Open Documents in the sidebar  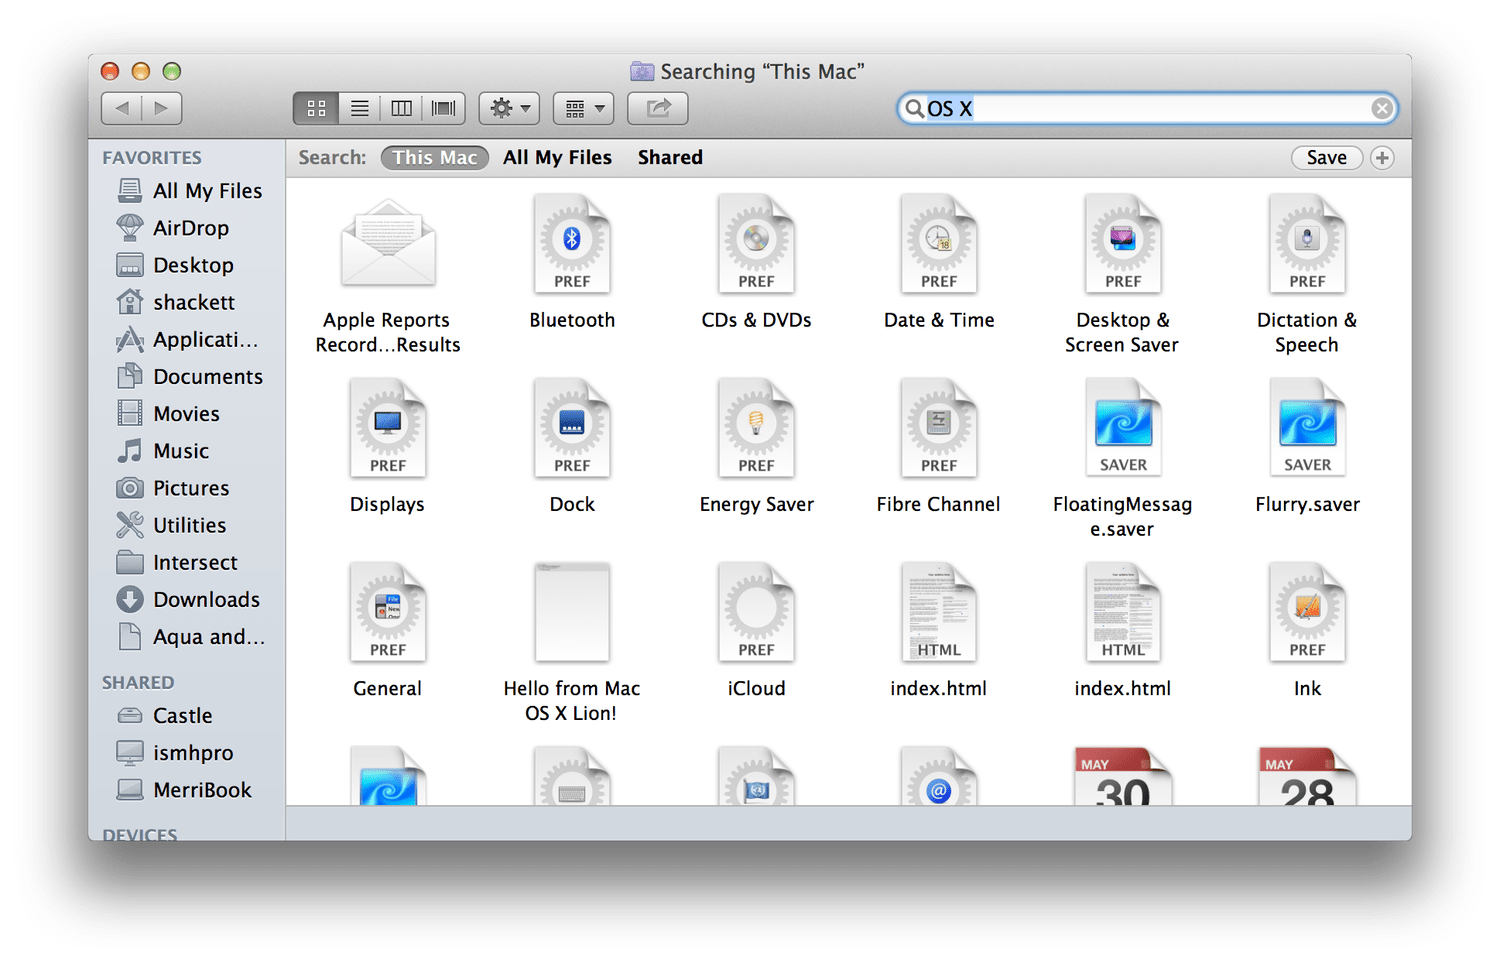point(190,376)
